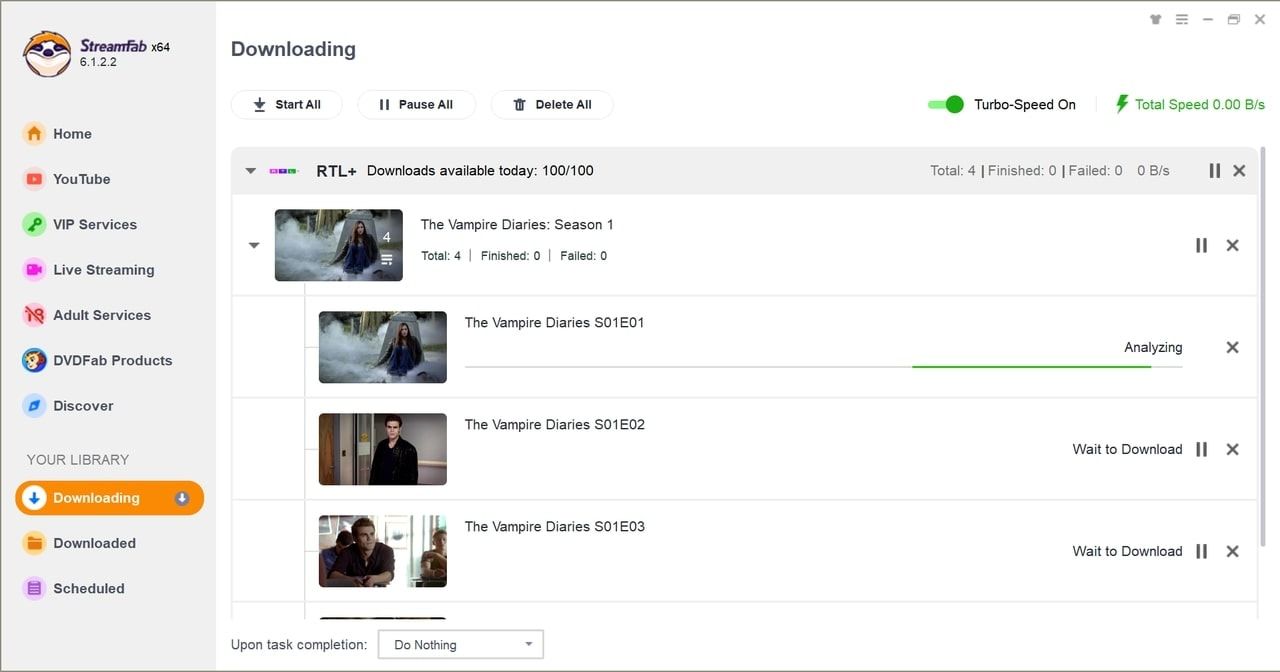The image size is (1280, 672).
Task: Click the Delete All button
Action: coord(552,104)
